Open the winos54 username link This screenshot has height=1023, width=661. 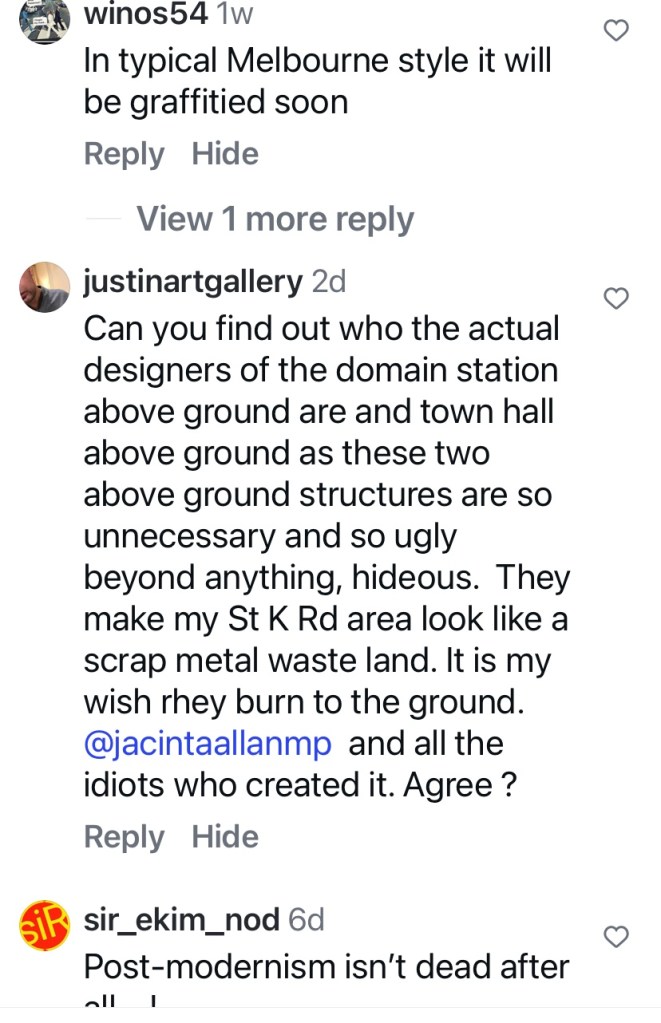click(145, 14)
